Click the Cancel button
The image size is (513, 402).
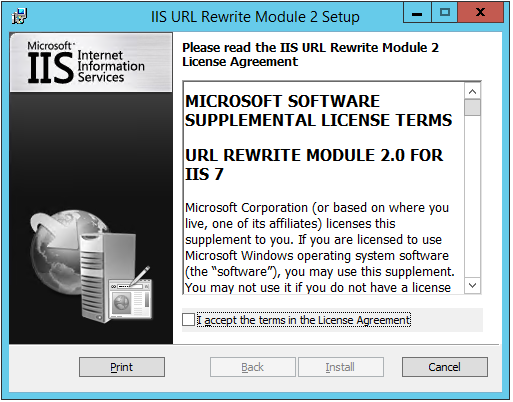point(445,367)
